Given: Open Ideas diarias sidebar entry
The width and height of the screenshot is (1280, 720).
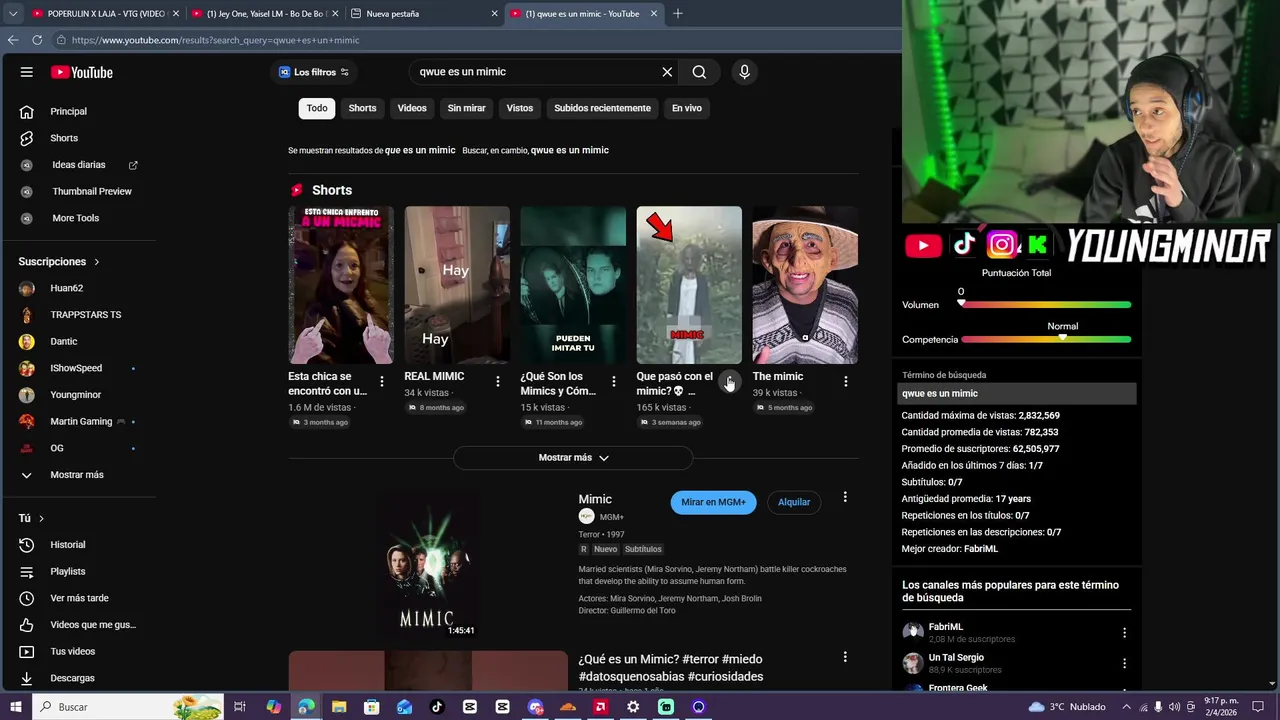Looking at the screenshot, I should 78,165.
